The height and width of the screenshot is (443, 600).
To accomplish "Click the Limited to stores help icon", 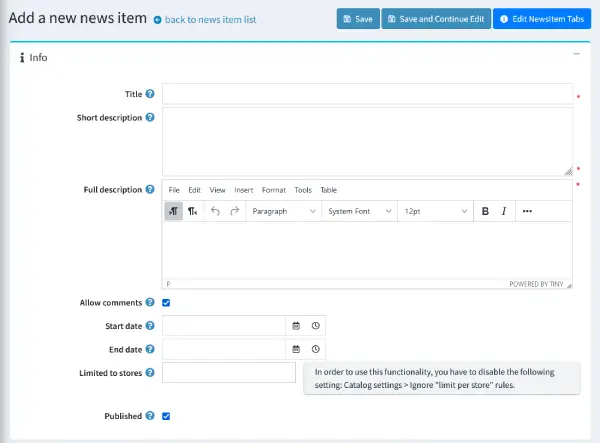I will click(150, 373).
